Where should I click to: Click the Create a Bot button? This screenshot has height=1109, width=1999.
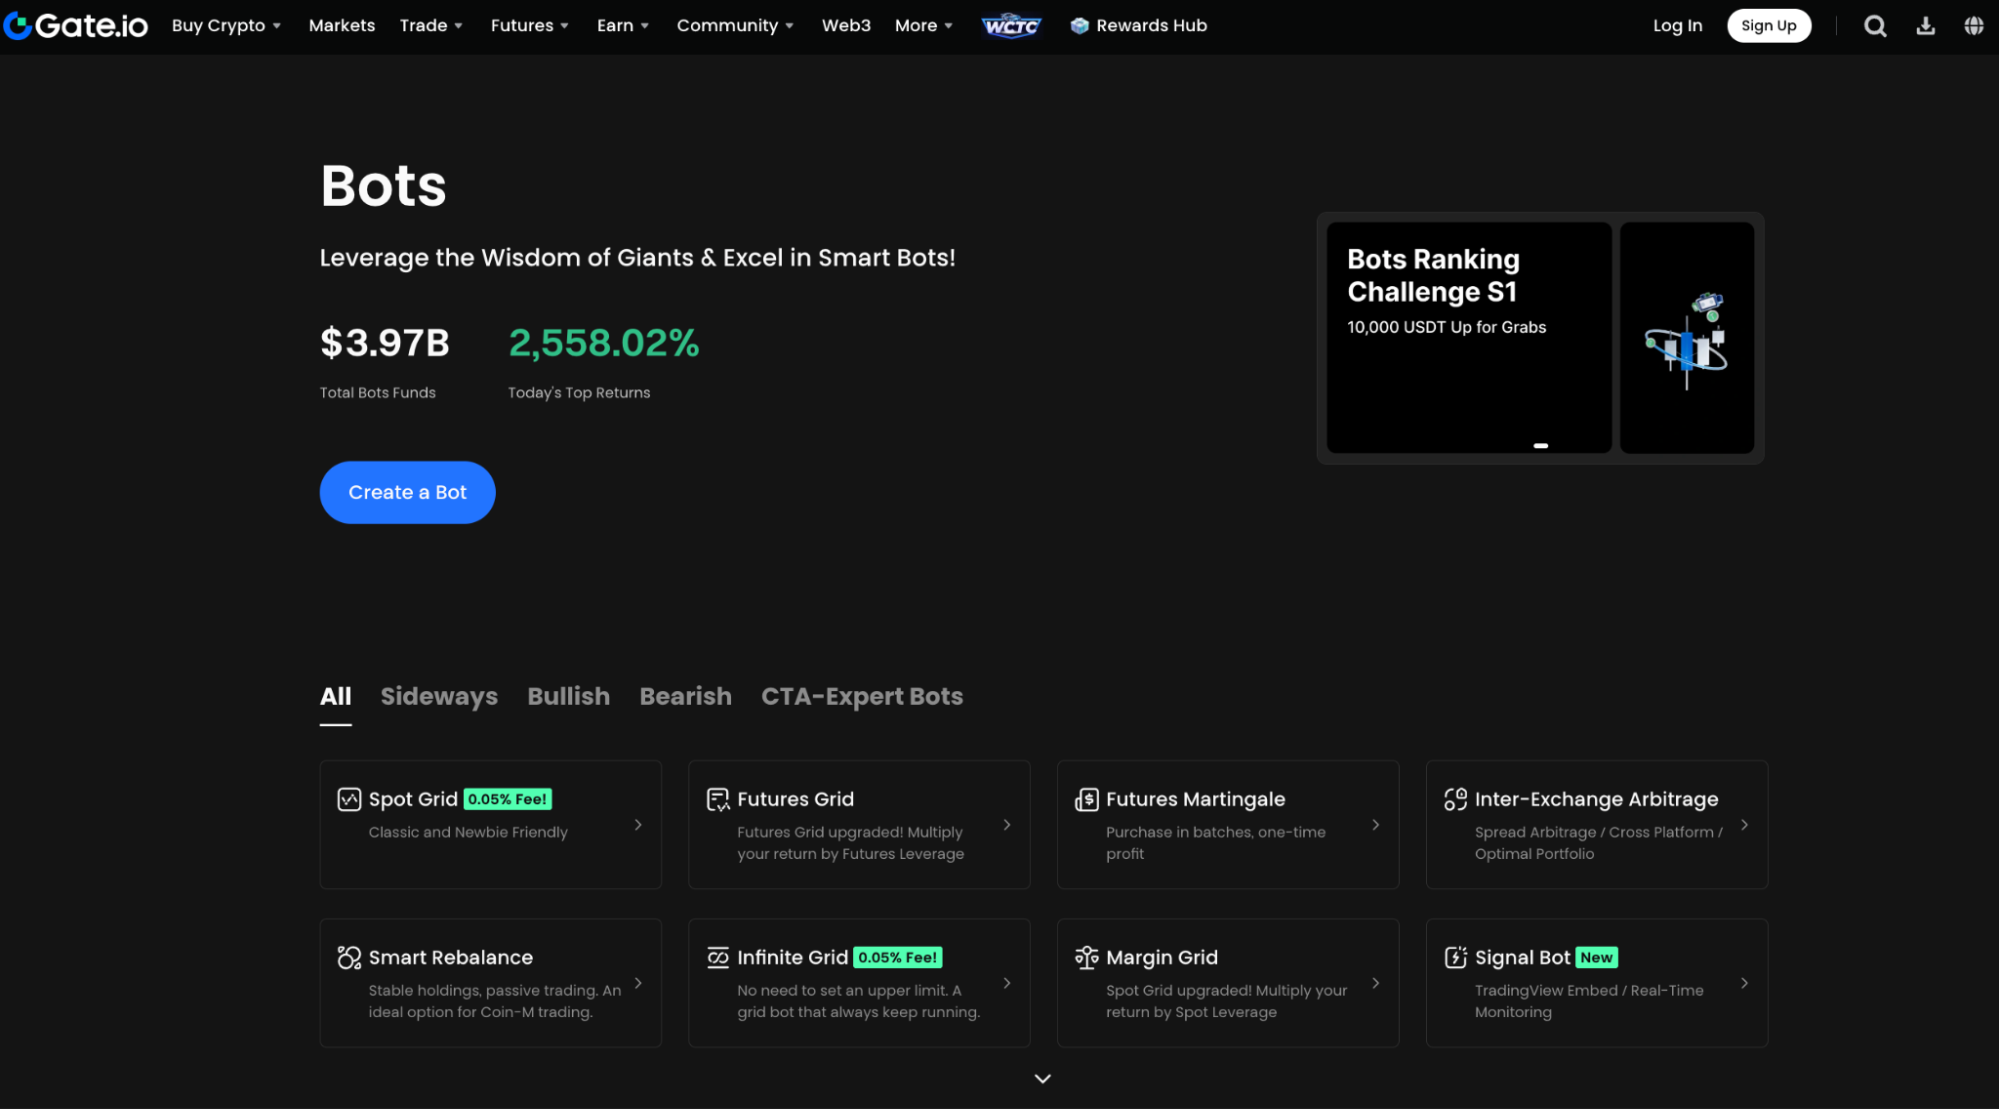(406, 492)
